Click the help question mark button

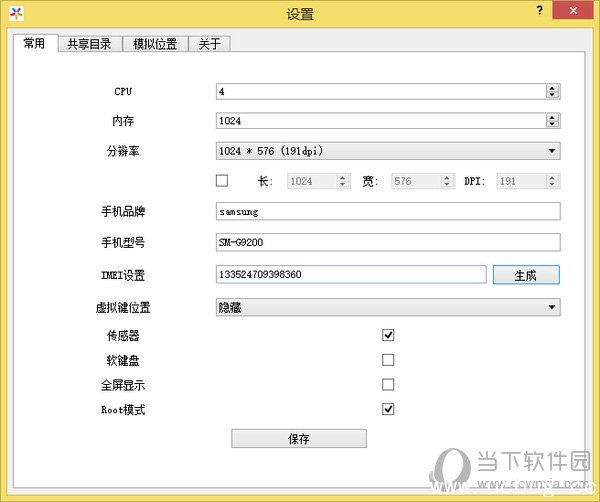point(540,11)
